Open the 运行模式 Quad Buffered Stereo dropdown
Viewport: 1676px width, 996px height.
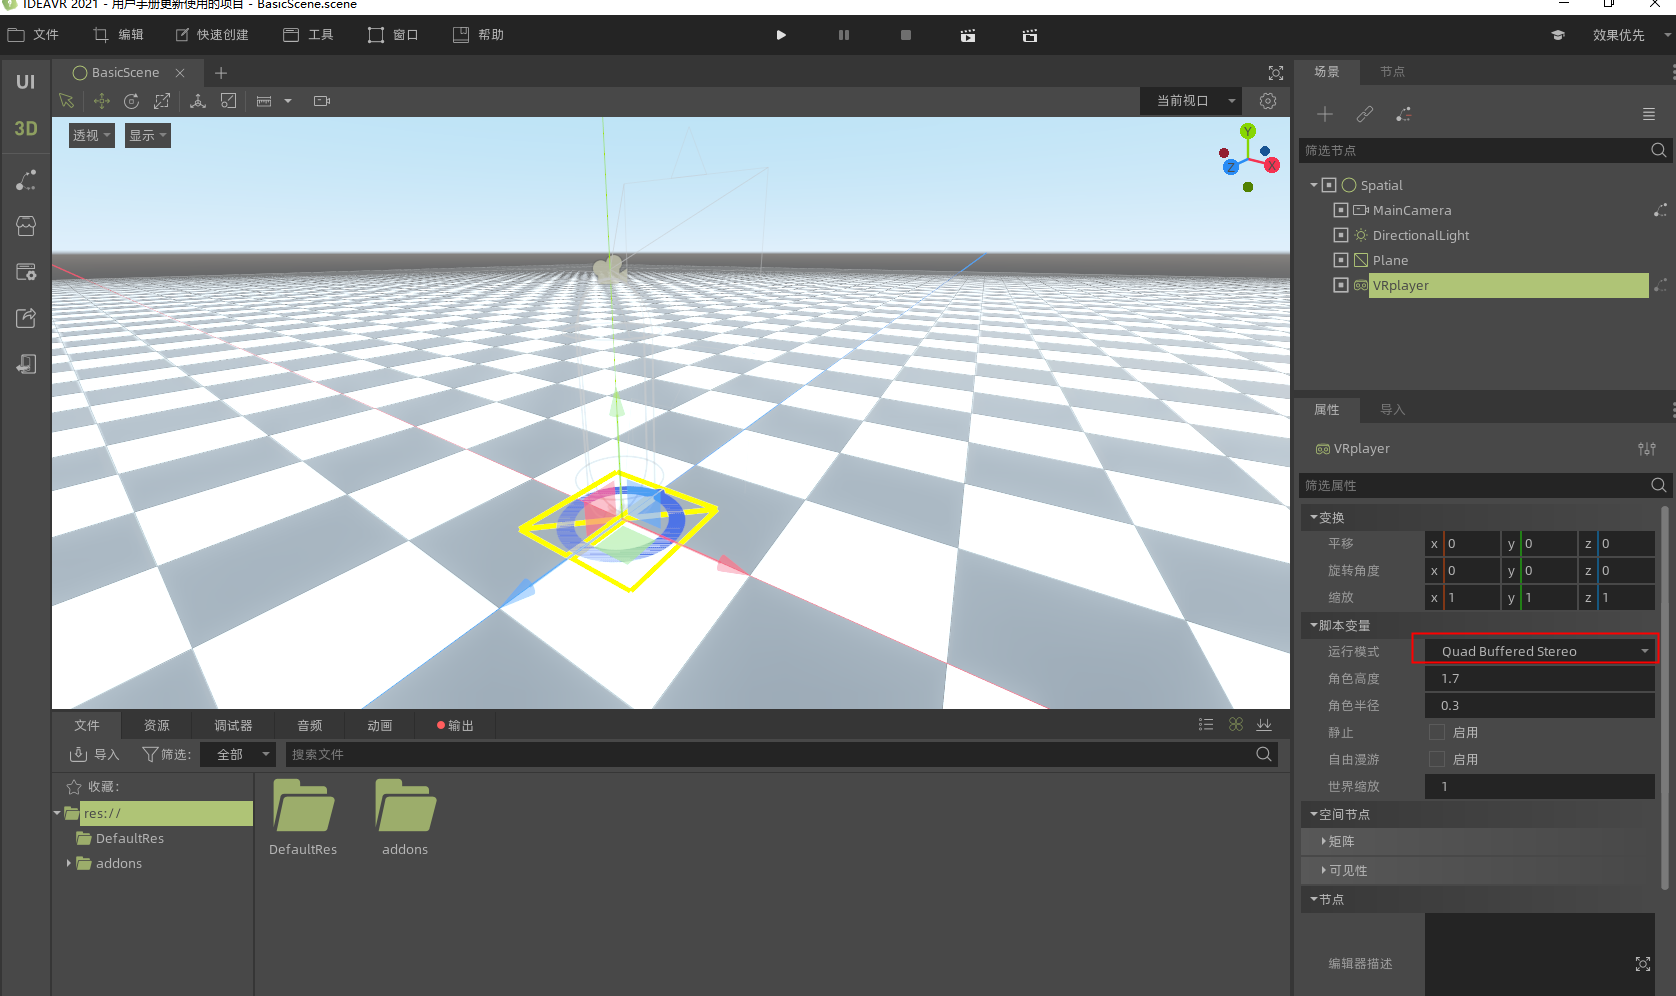(x=1540, y=651)
